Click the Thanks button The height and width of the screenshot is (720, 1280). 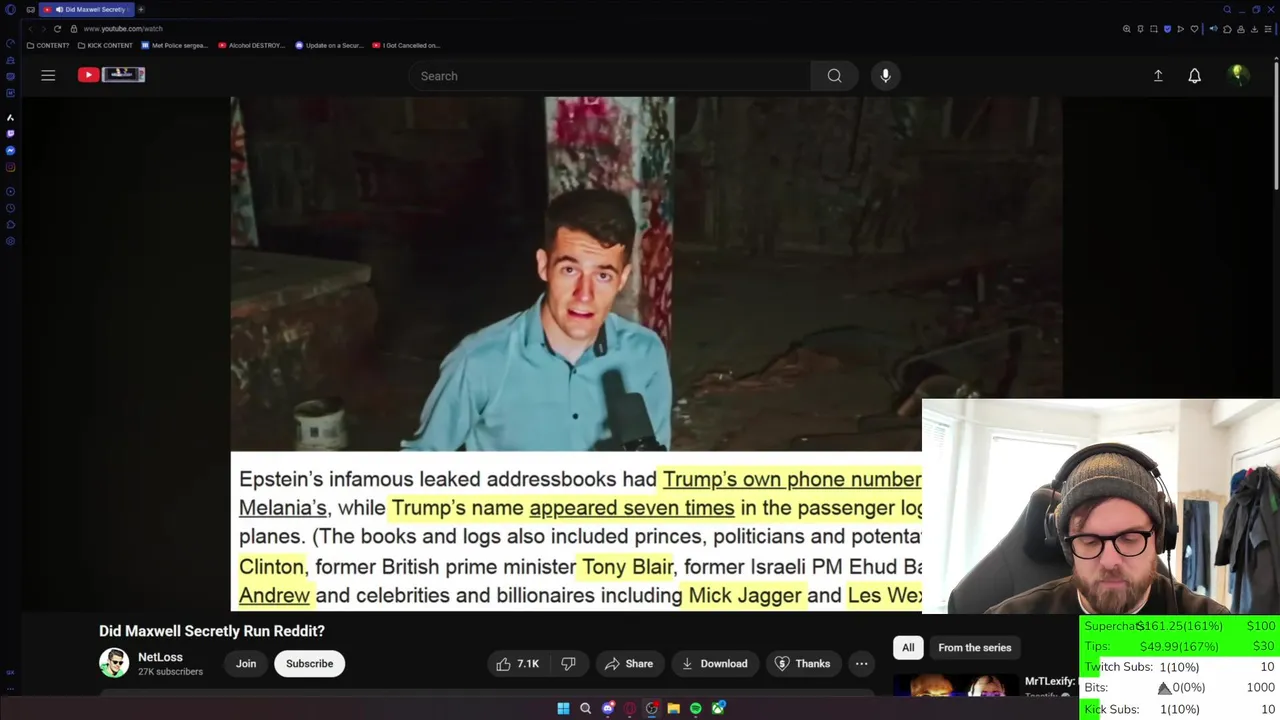point(803,664)
